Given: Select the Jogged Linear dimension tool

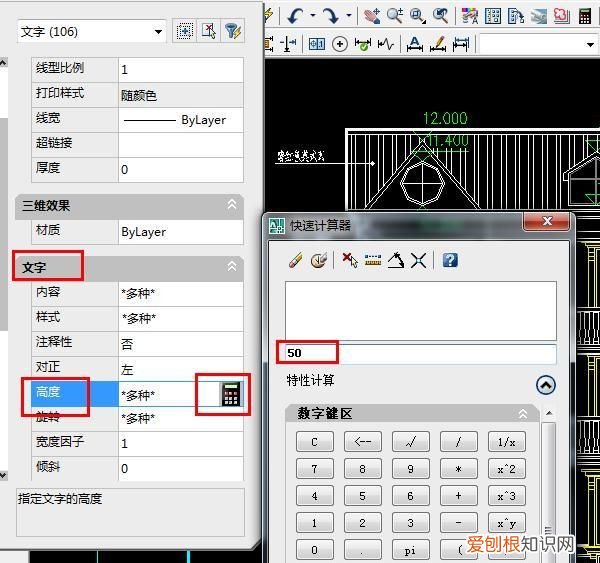Looking at the screenshot, I should (385, 44).
